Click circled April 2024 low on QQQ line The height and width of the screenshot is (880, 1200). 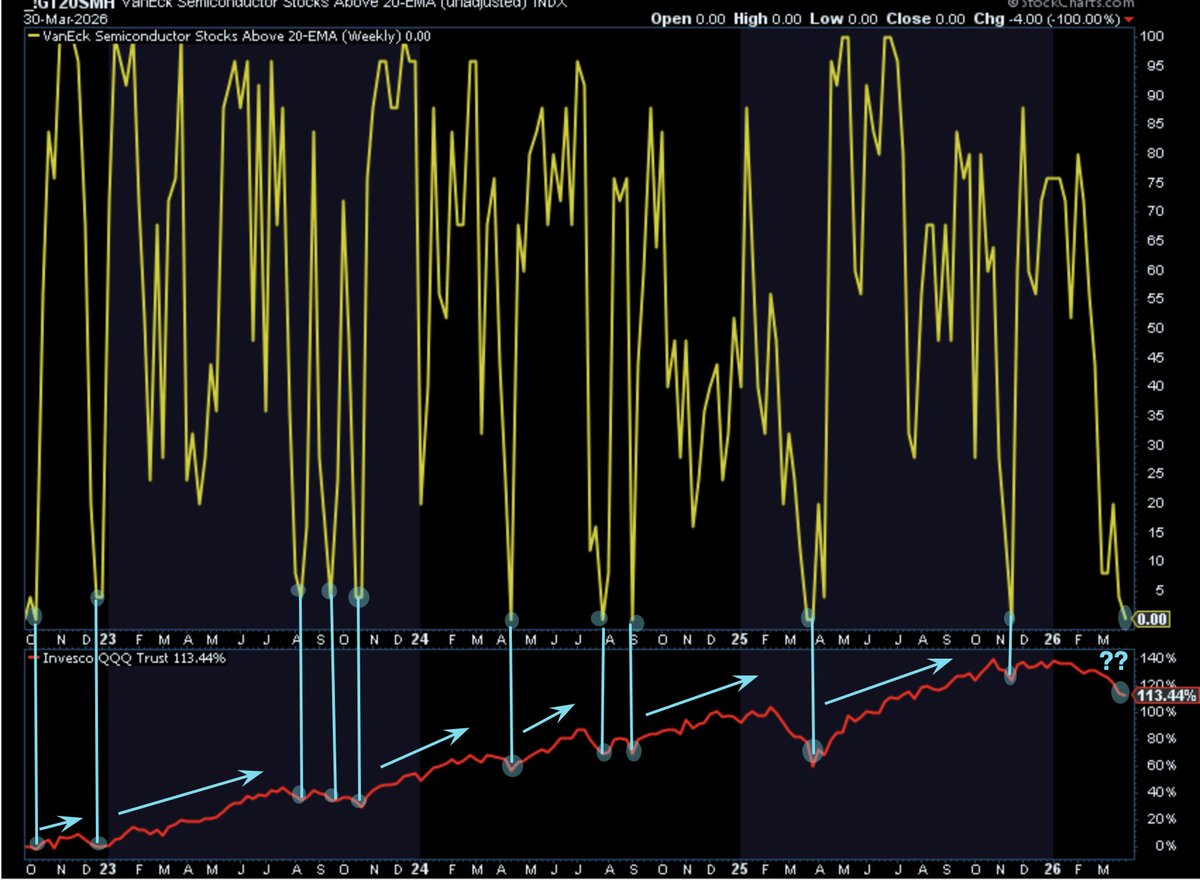tap(512, 766)
